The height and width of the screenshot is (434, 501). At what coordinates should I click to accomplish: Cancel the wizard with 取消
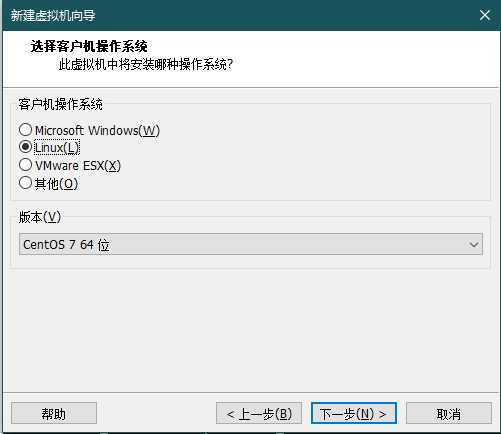click(x=449, y=413)
